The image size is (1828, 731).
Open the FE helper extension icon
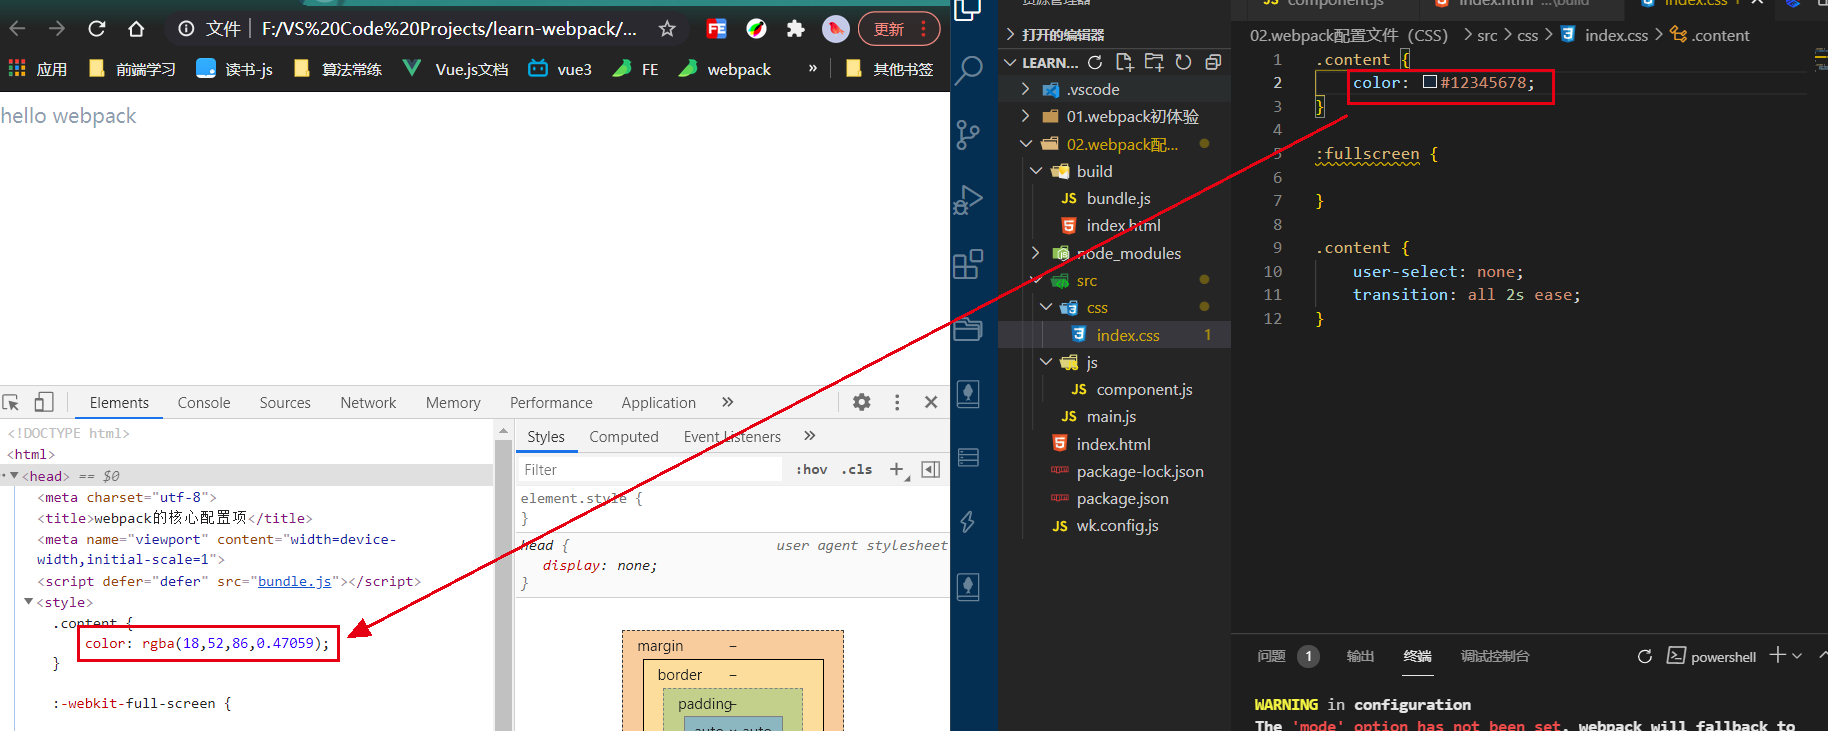coord(716,29)
